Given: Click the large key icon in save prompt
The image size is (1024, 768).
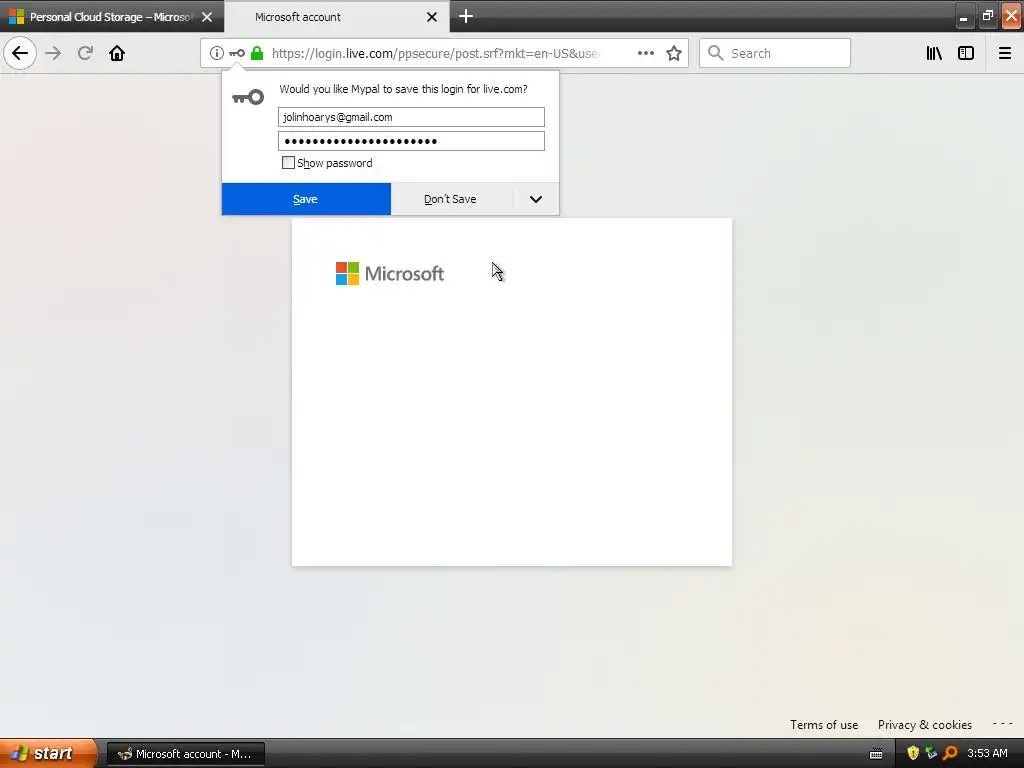Looking at the screenshot, I should [x=248, y=97].
